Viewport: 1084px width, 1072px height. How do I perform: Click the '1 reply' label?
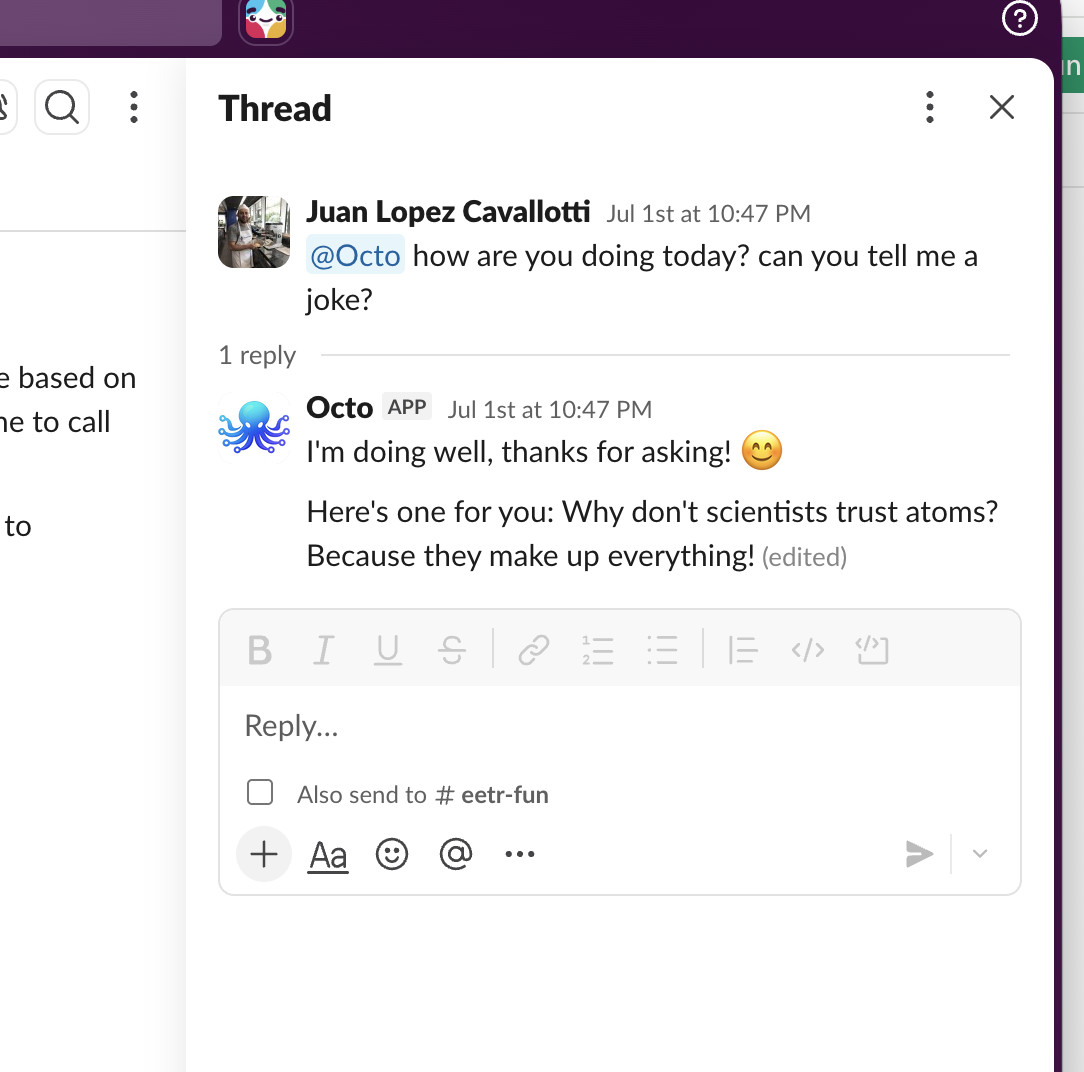click(257, 355)
